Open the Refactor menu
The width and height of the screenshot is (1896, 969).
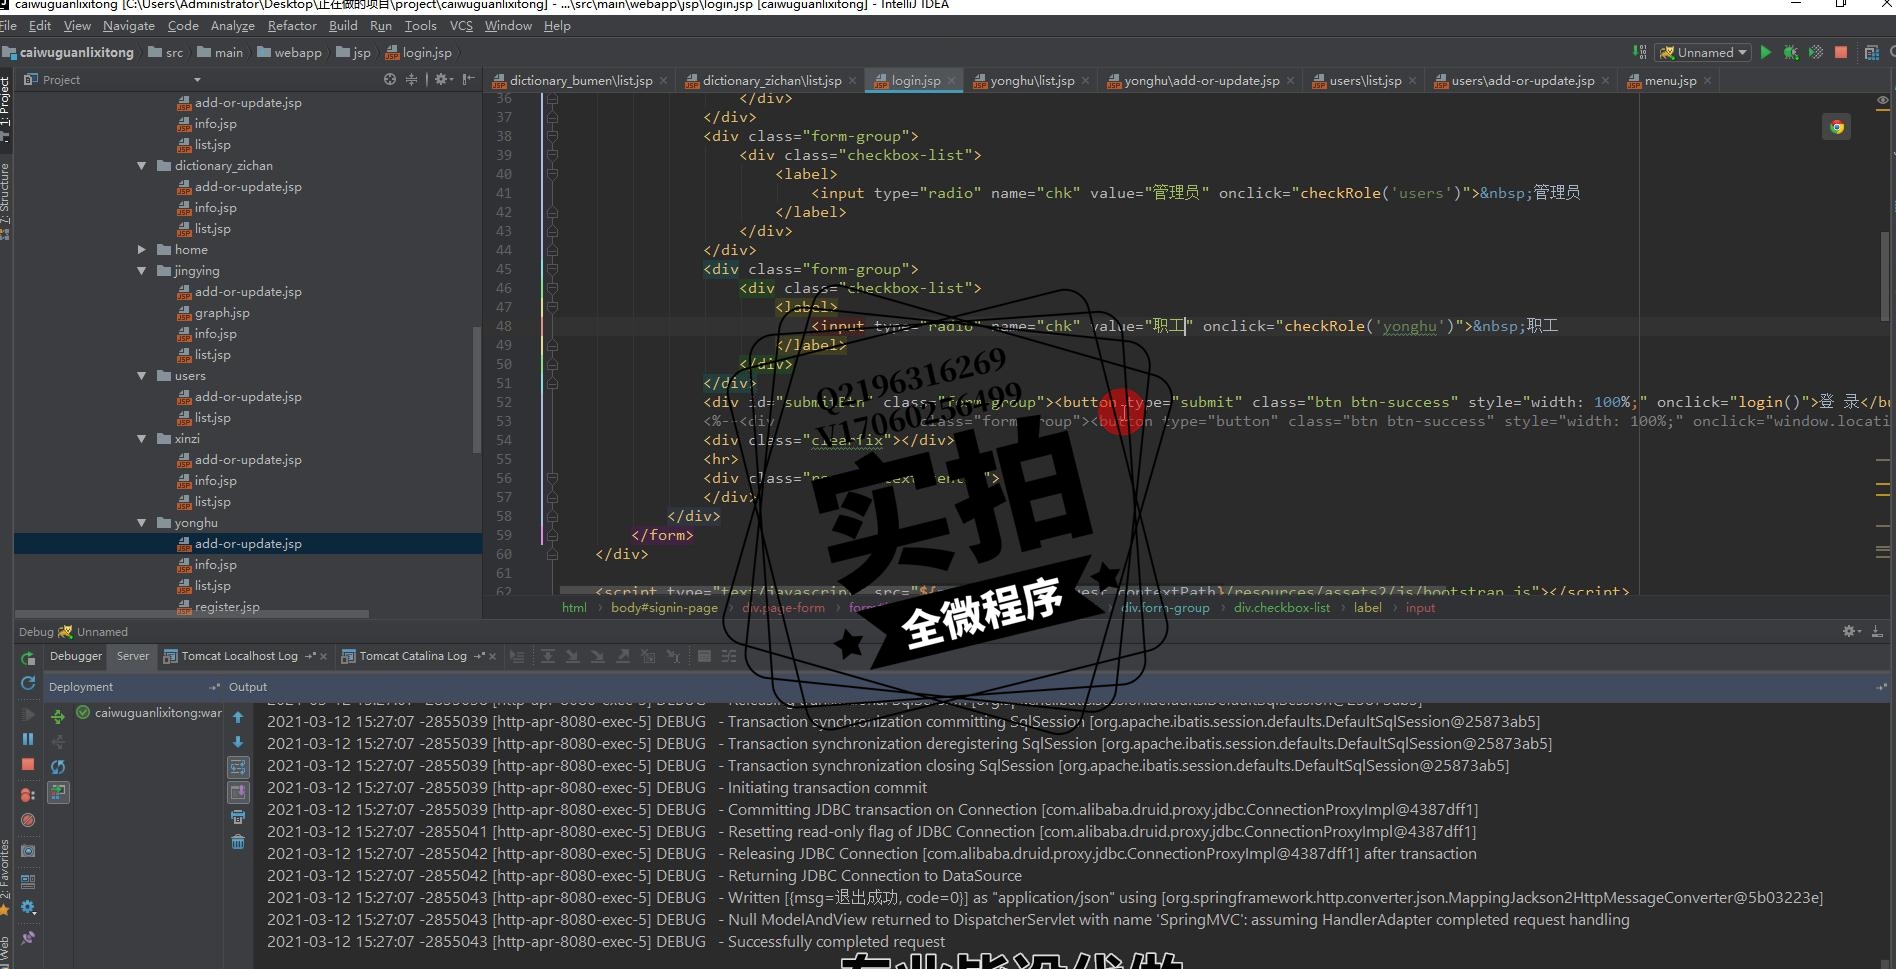(x=292, y=26)
